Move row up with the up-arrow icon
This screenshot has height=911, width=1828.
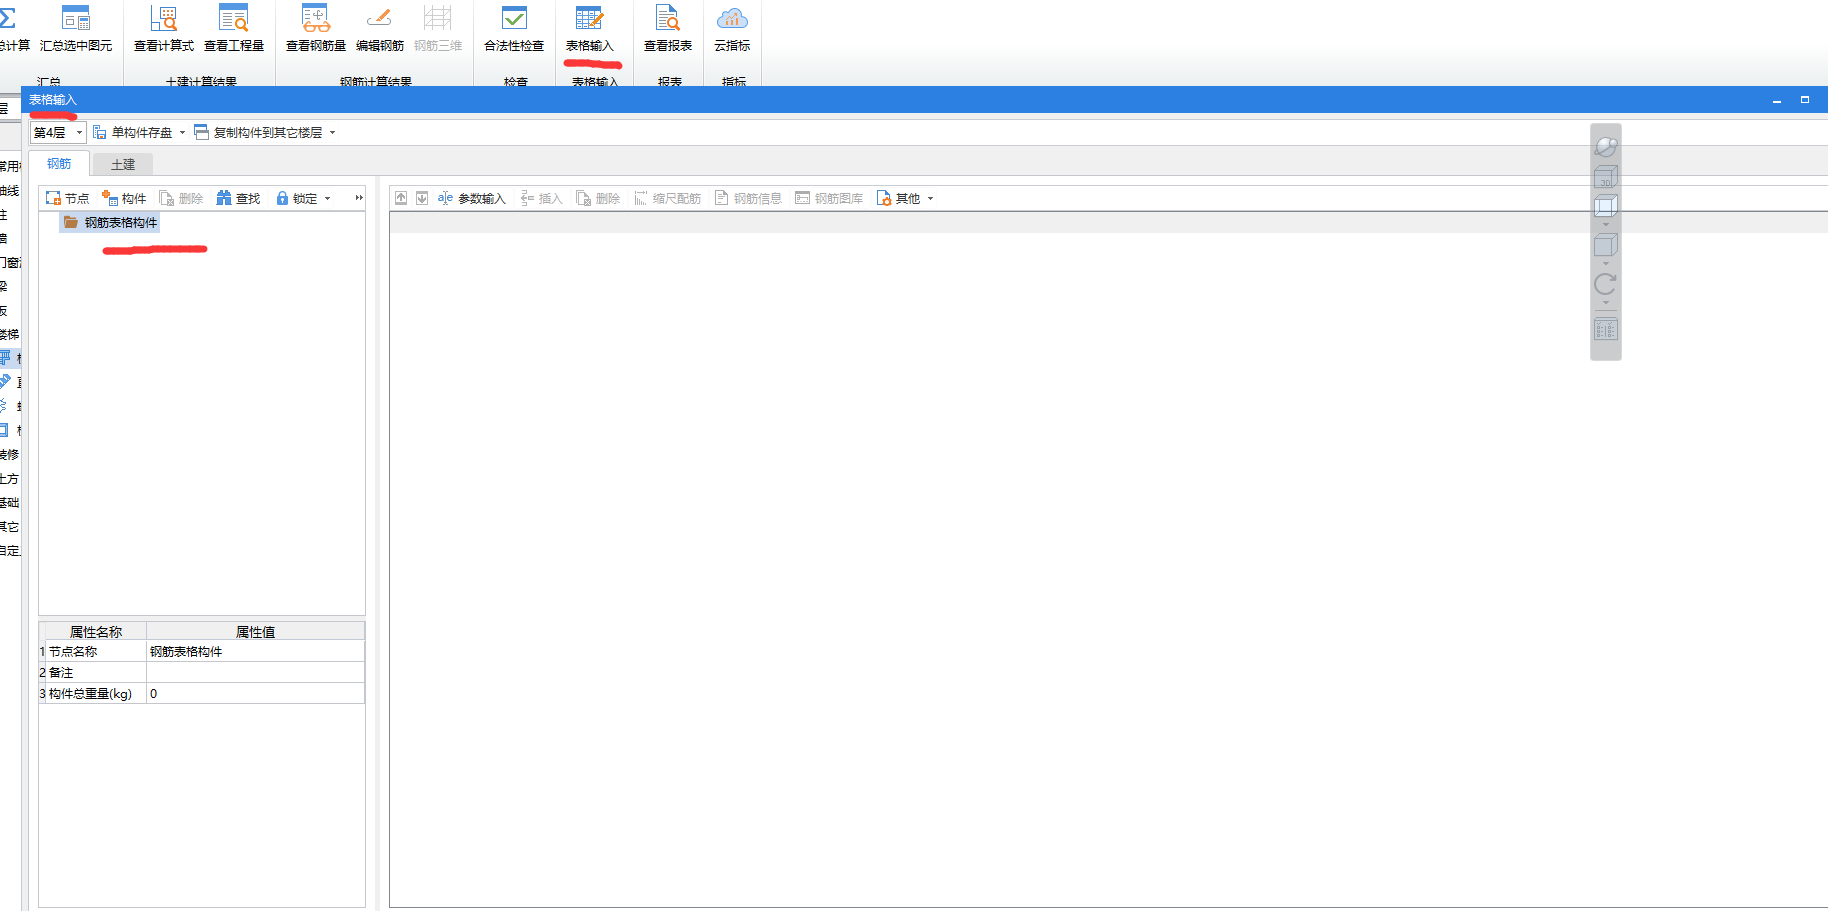click(x=401, y=198)
